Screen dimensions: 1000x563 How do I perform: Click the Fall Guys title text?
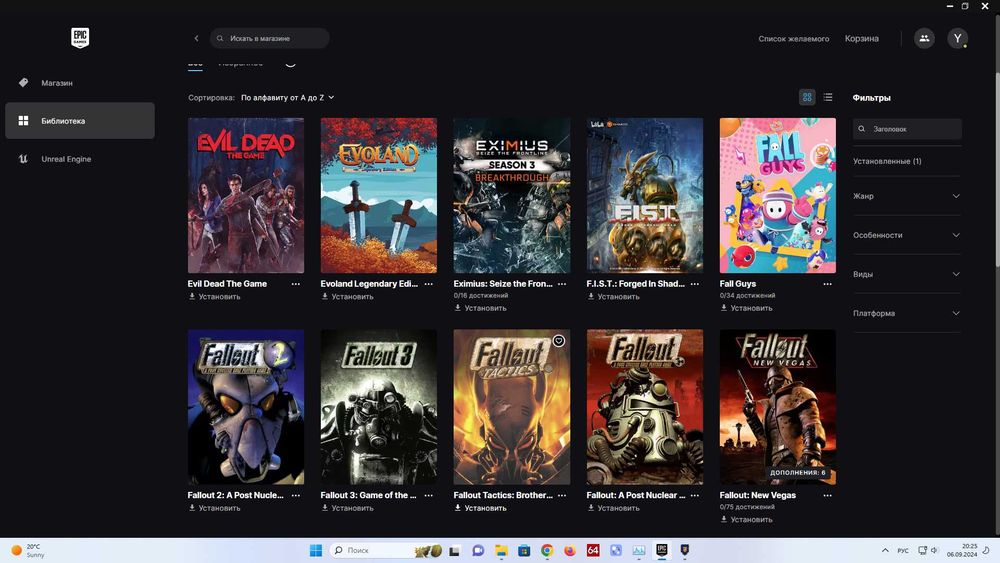point(738,284)
